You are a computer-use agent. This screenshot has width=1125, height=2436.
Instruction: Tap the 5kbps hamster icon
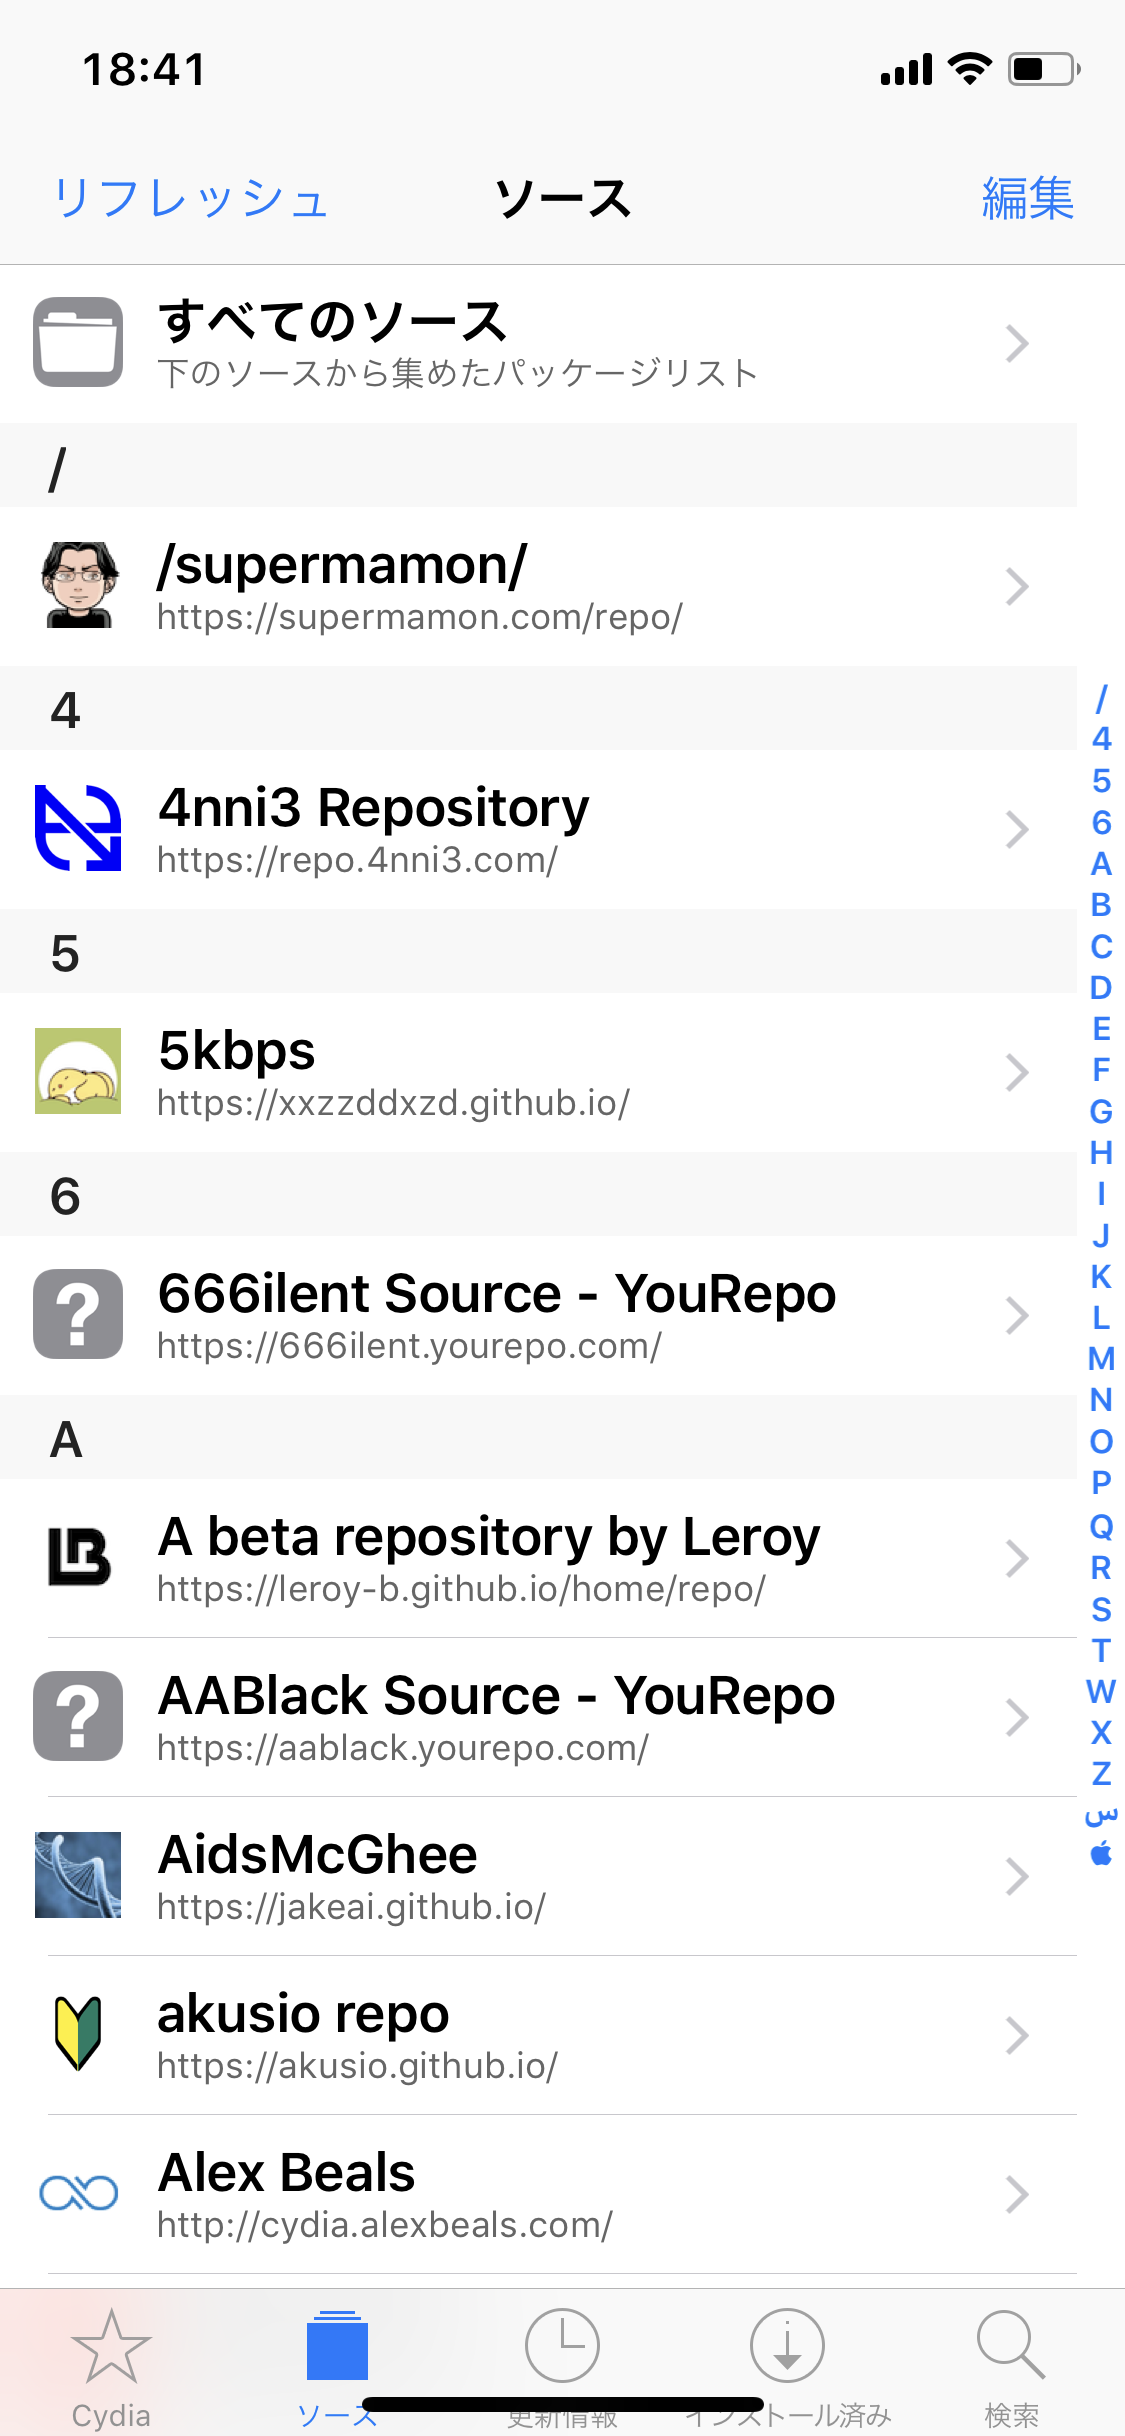click(78, 1071)
